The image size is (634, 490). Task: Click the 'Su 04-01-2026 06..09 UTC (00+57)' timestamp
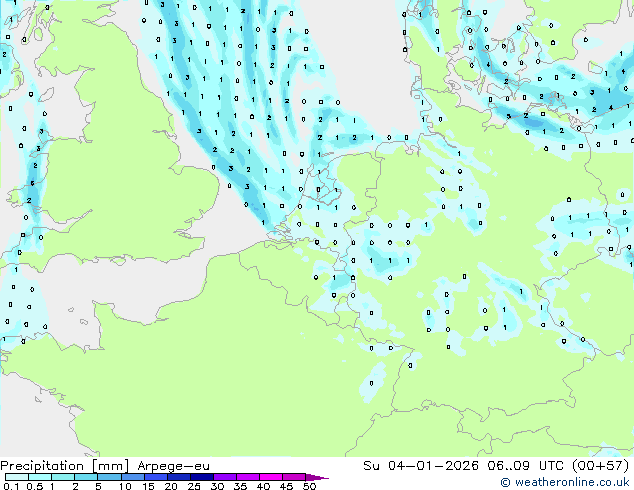tap(496, 466)
